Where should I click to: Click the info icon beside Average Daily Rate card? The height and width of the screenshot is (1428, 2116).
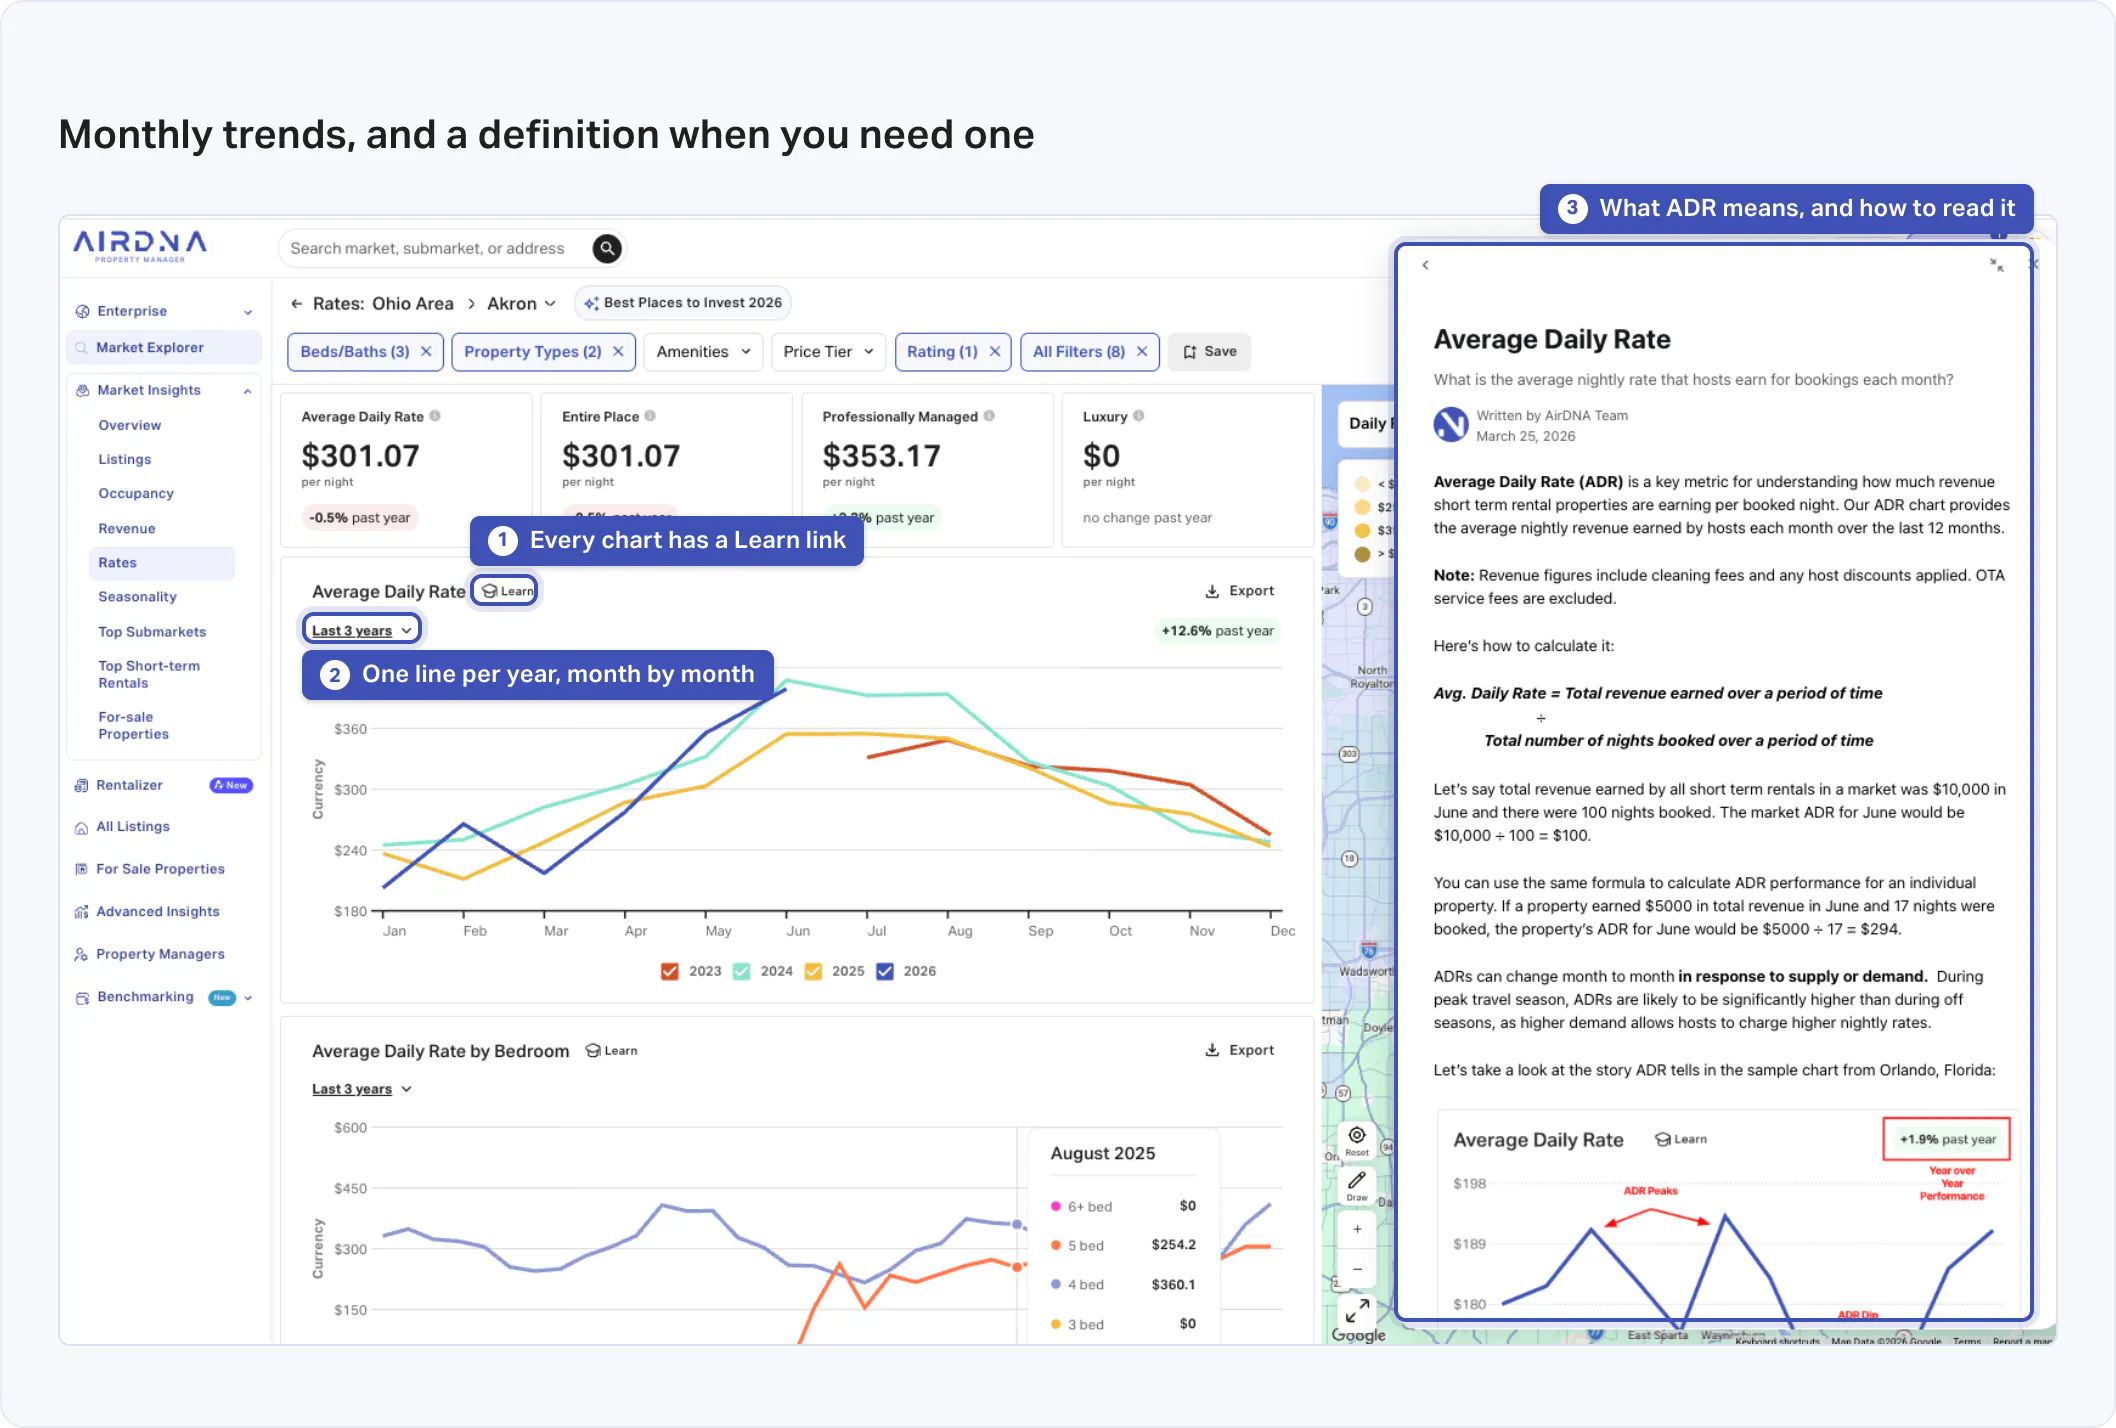435,416
